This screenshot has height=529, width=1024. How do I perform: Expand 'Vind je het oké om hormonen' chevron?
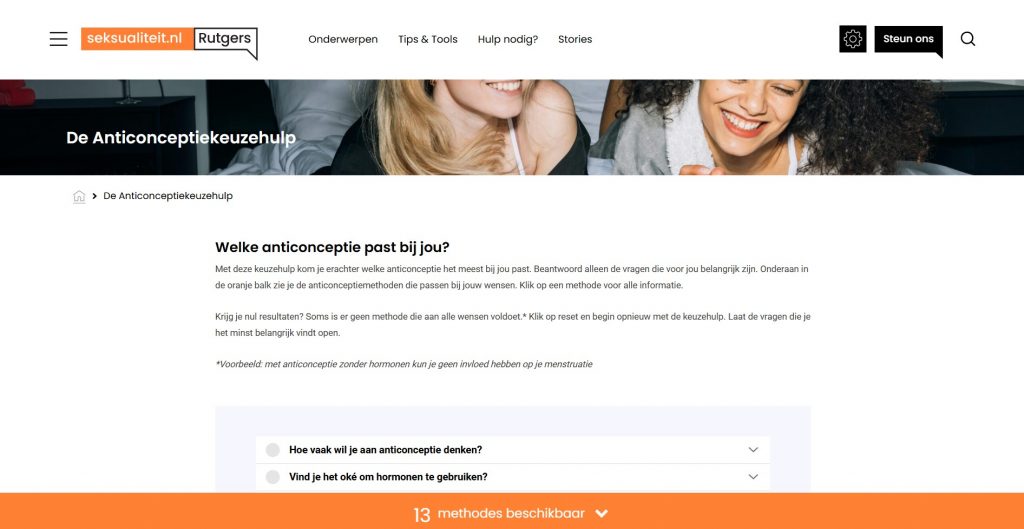[x=753, y=477]
